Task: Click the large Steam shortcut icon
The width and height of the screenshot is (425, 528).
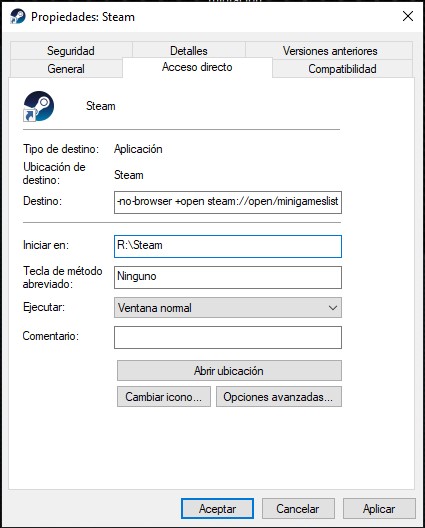Action: (38, 106)
